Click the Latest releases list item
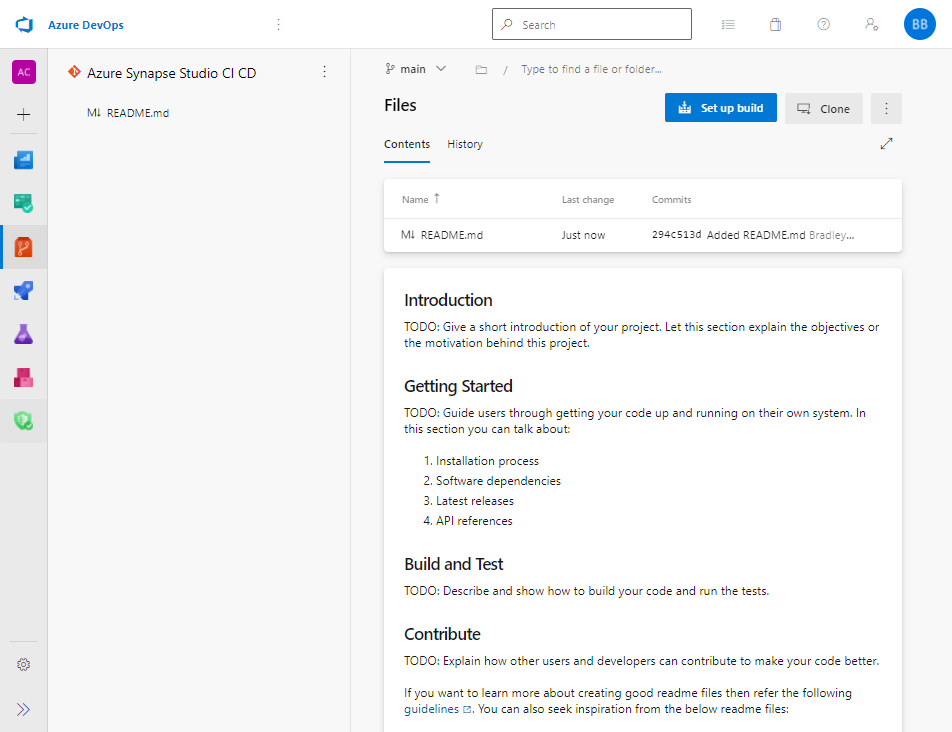Image resolution: width=952 pixels, height=732 pixels. pyautogui.click(x=475, y=501)
